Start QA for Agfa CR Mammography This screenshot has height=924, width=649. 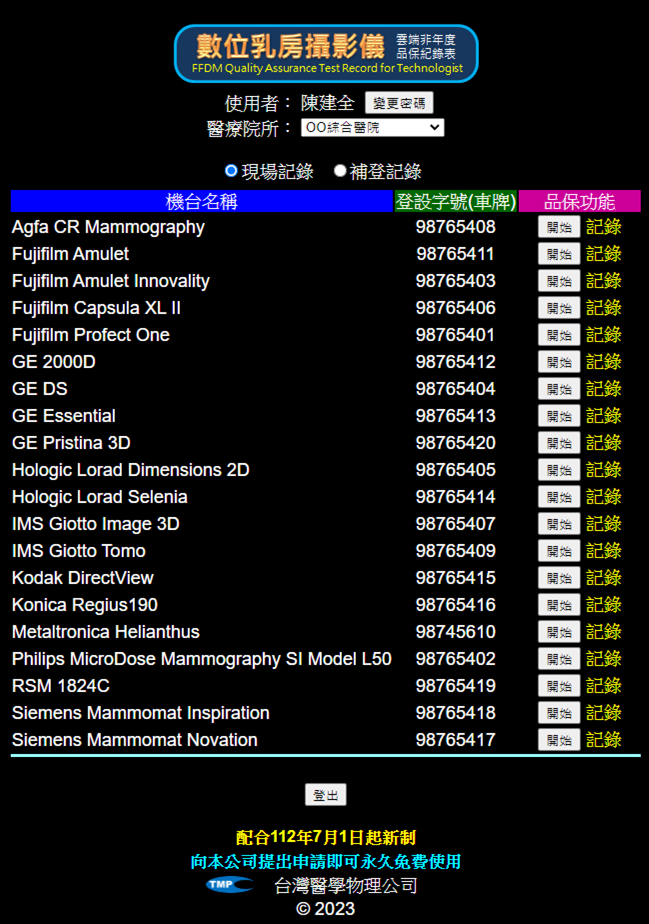[558, 227]
